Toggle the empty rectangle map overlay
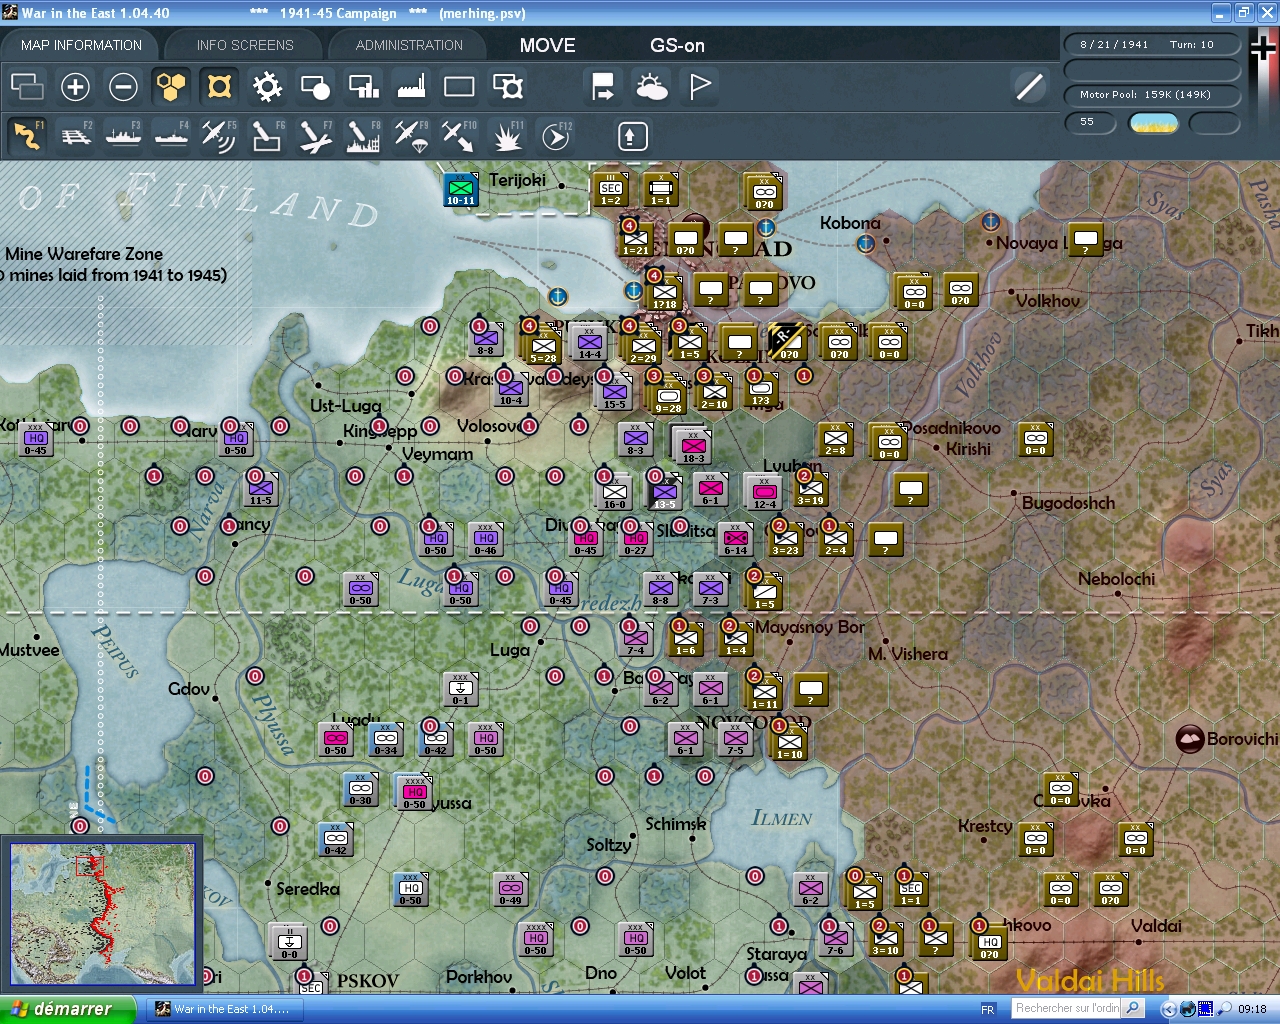Image resolution: width=1280 pixels, height=1024 pixels. (x=459, y=87)
